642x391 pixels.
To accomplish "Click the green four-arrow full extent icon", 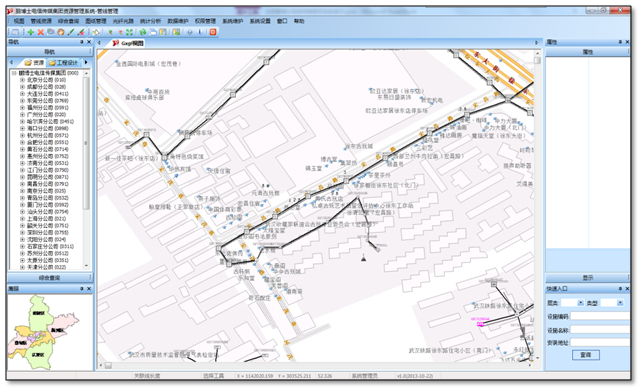I will coord(129,32).
